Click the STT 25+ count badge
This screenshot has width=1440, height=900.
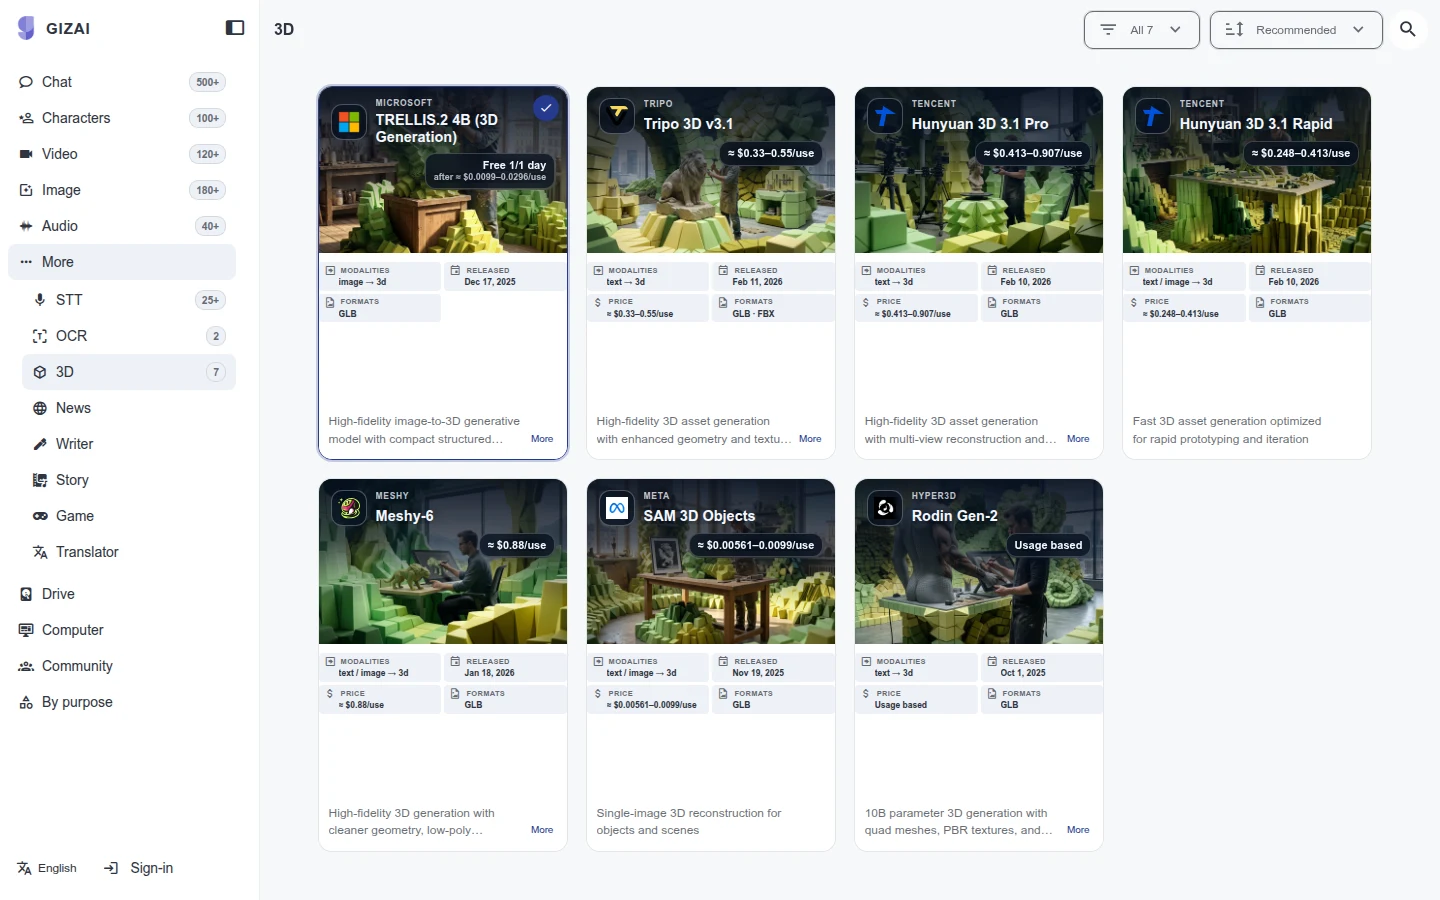(x=210, y=300)
